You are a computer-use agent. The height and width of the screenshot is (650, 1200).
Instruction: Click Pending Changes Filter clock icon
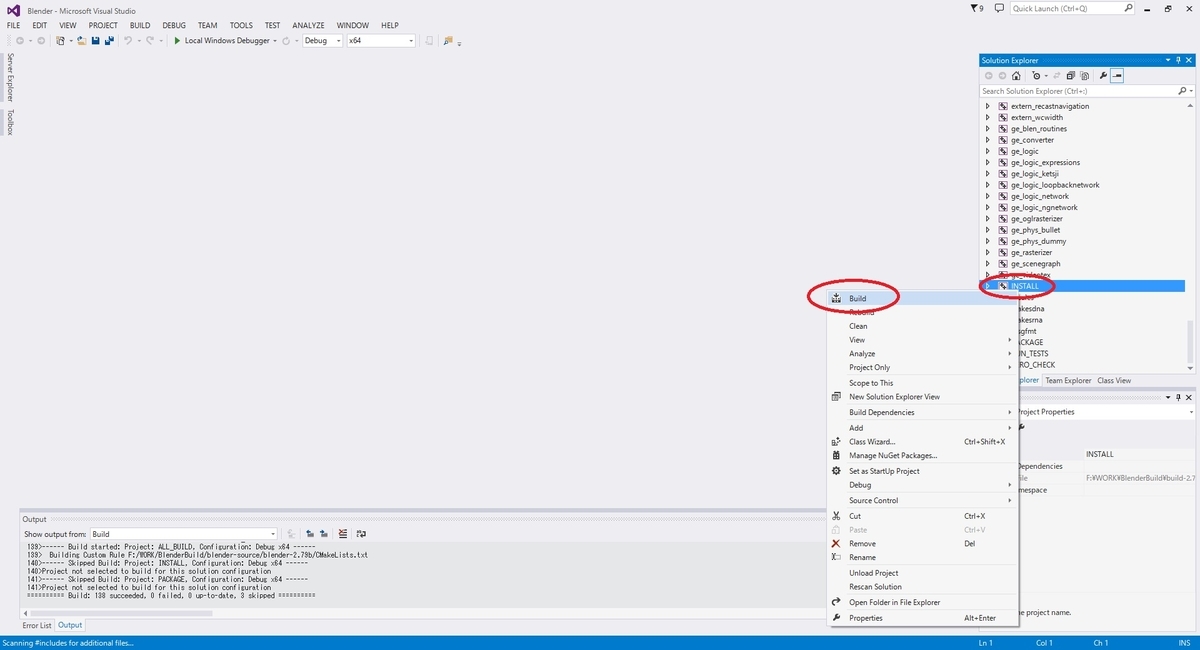[1037, 76]
